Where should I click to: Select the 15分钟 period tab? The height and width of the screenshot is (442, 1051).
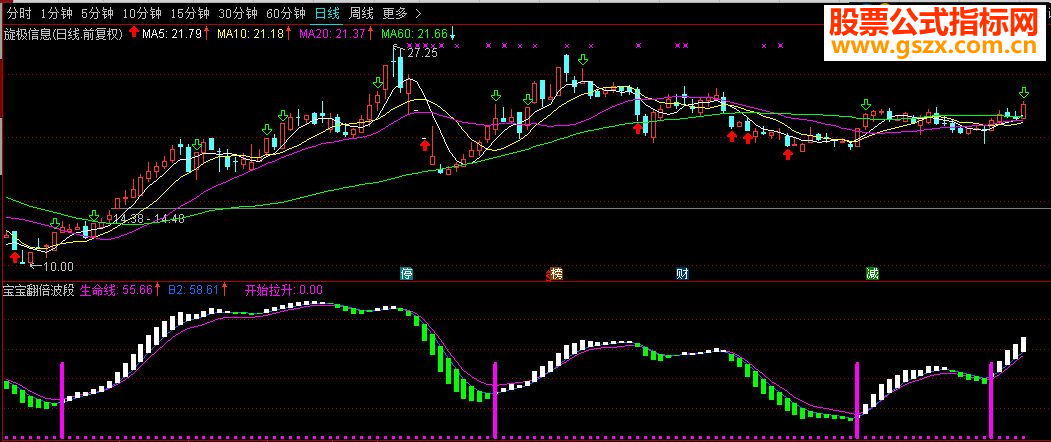click(190, 13)
